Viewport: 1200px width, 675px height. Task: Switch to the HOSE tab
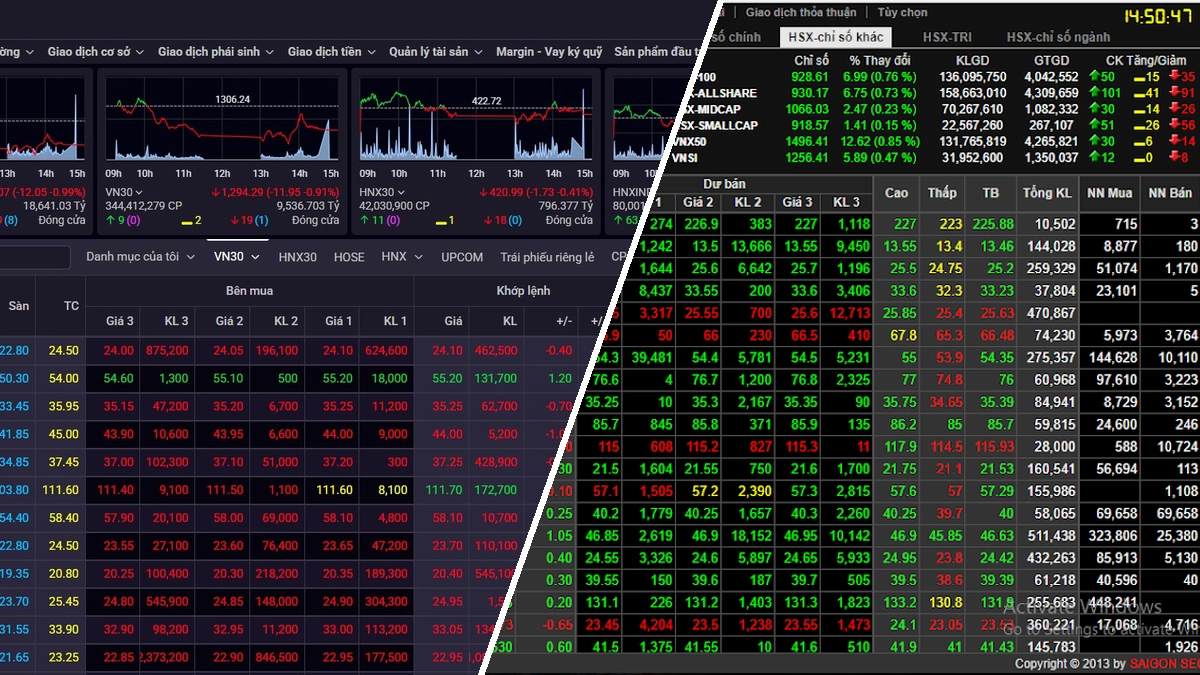point(349,257)
